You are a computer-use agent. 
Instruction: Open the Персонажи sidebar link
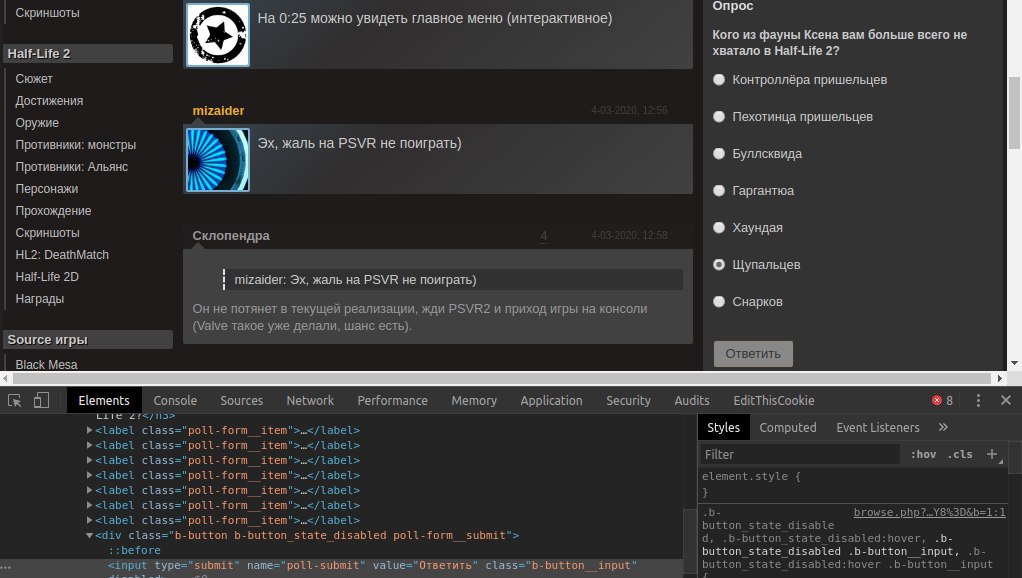(x=47, y=189)
